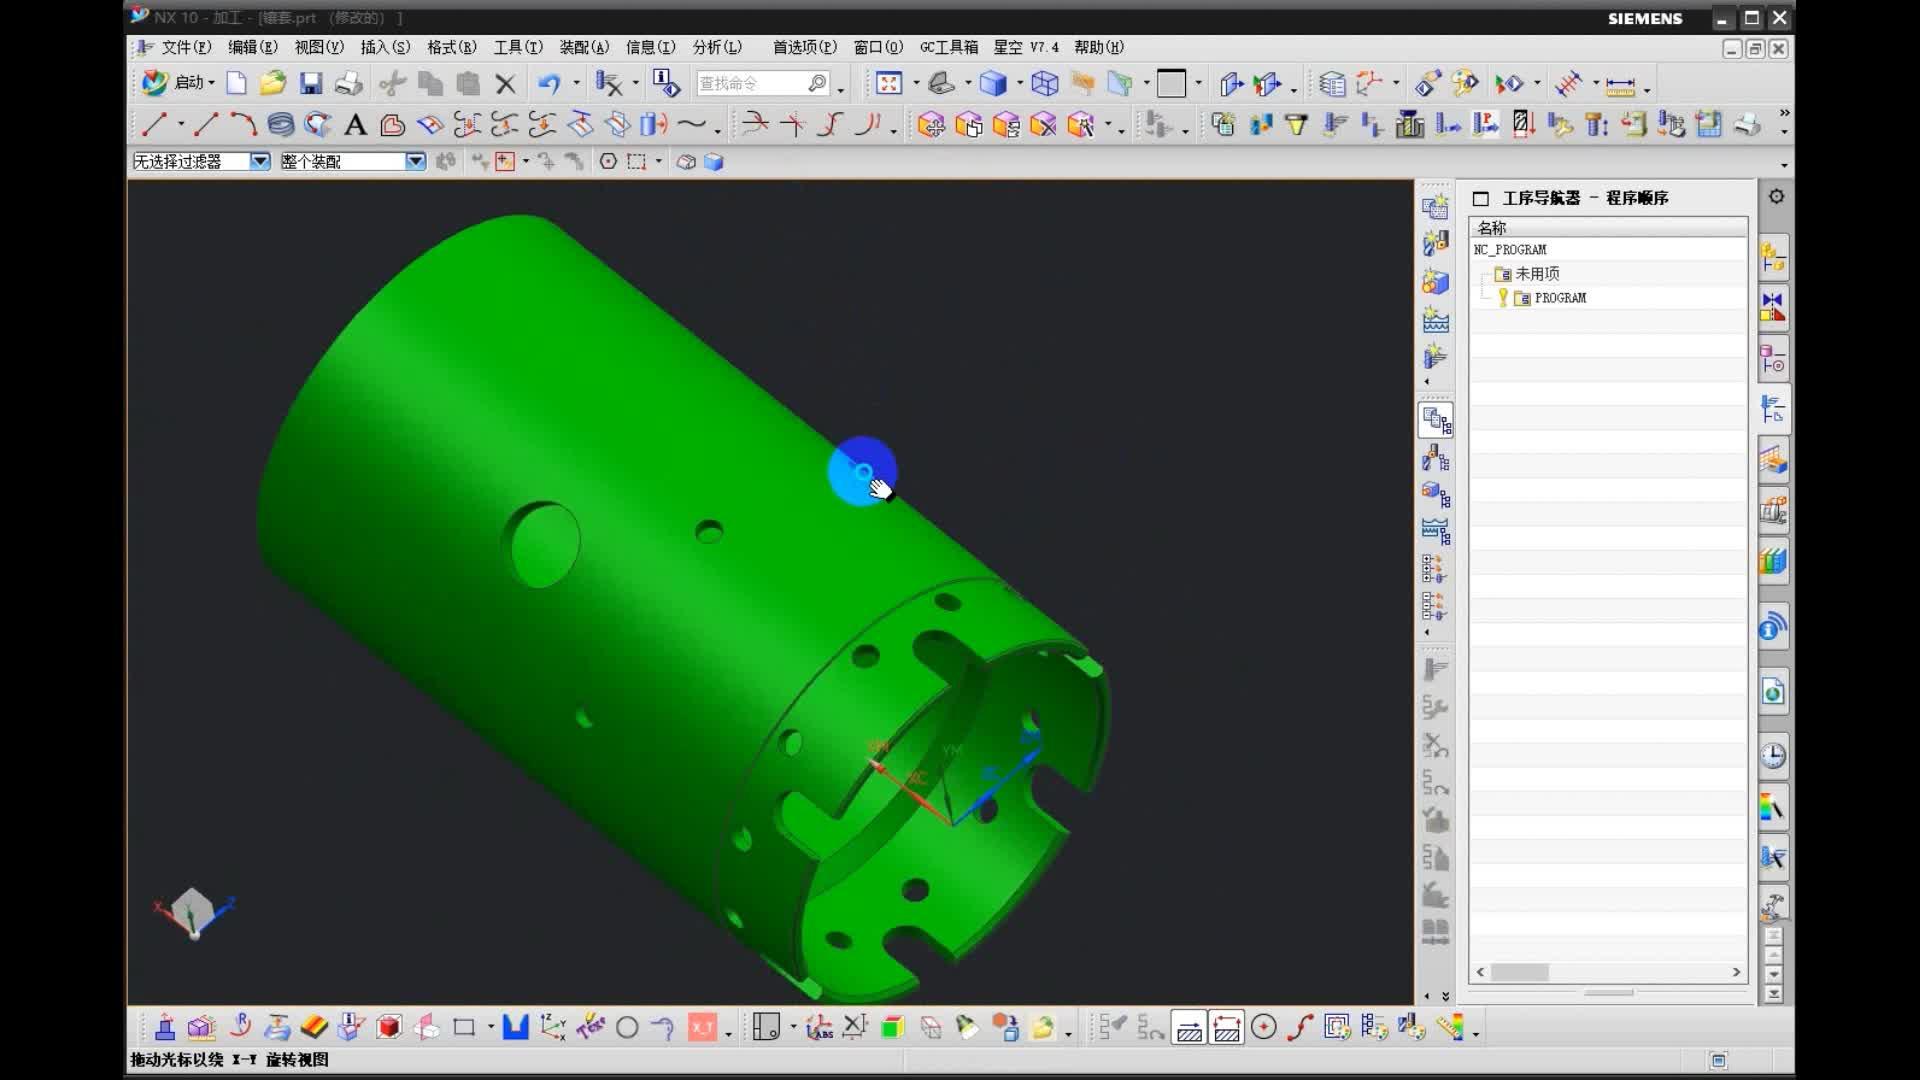Click the command finder search field

coord(750,84)
